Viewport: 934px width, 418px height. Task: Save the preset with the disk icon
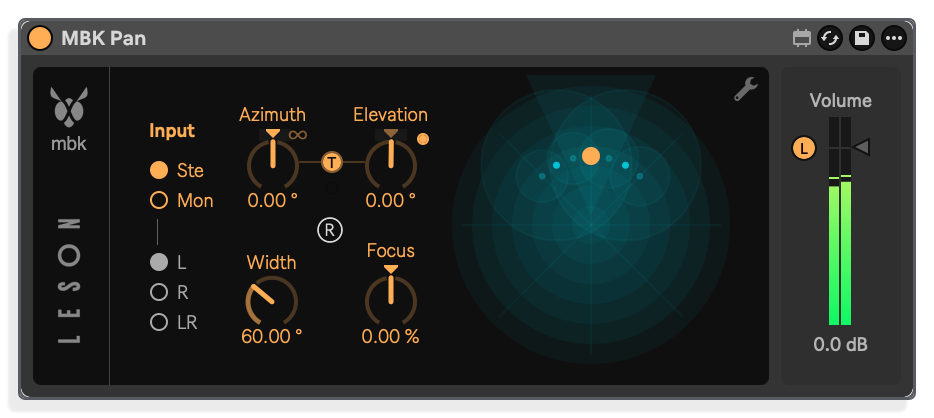coord(861,39)
